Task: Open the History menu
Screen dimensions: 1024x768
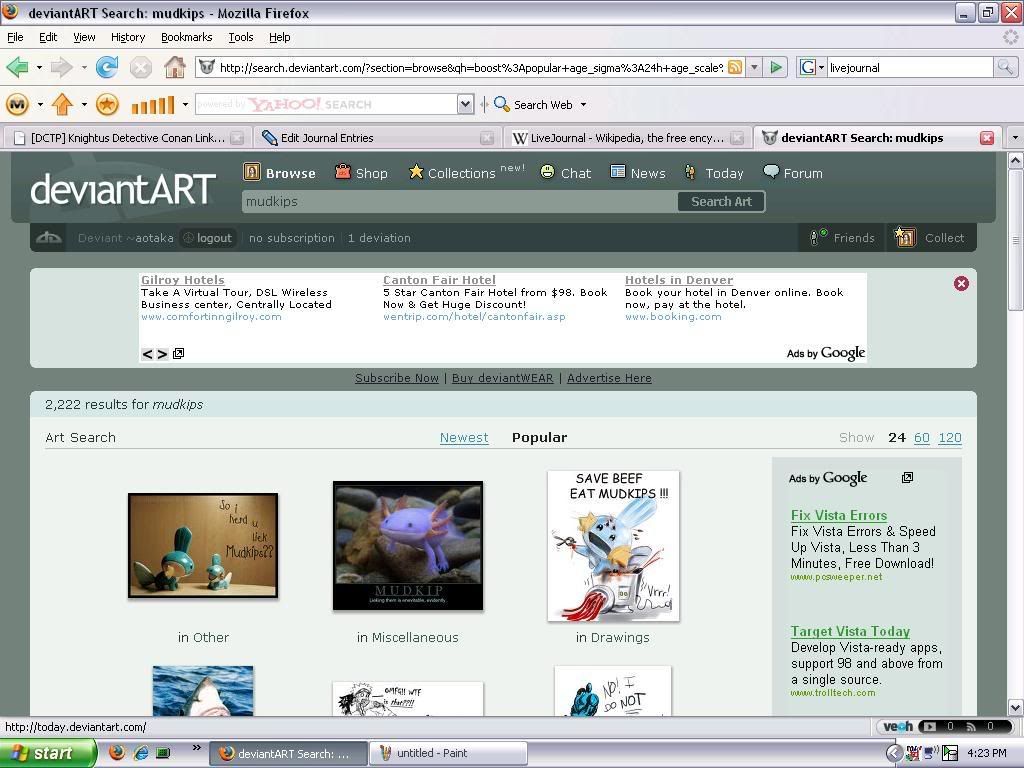Action: [x=128, y=37]
